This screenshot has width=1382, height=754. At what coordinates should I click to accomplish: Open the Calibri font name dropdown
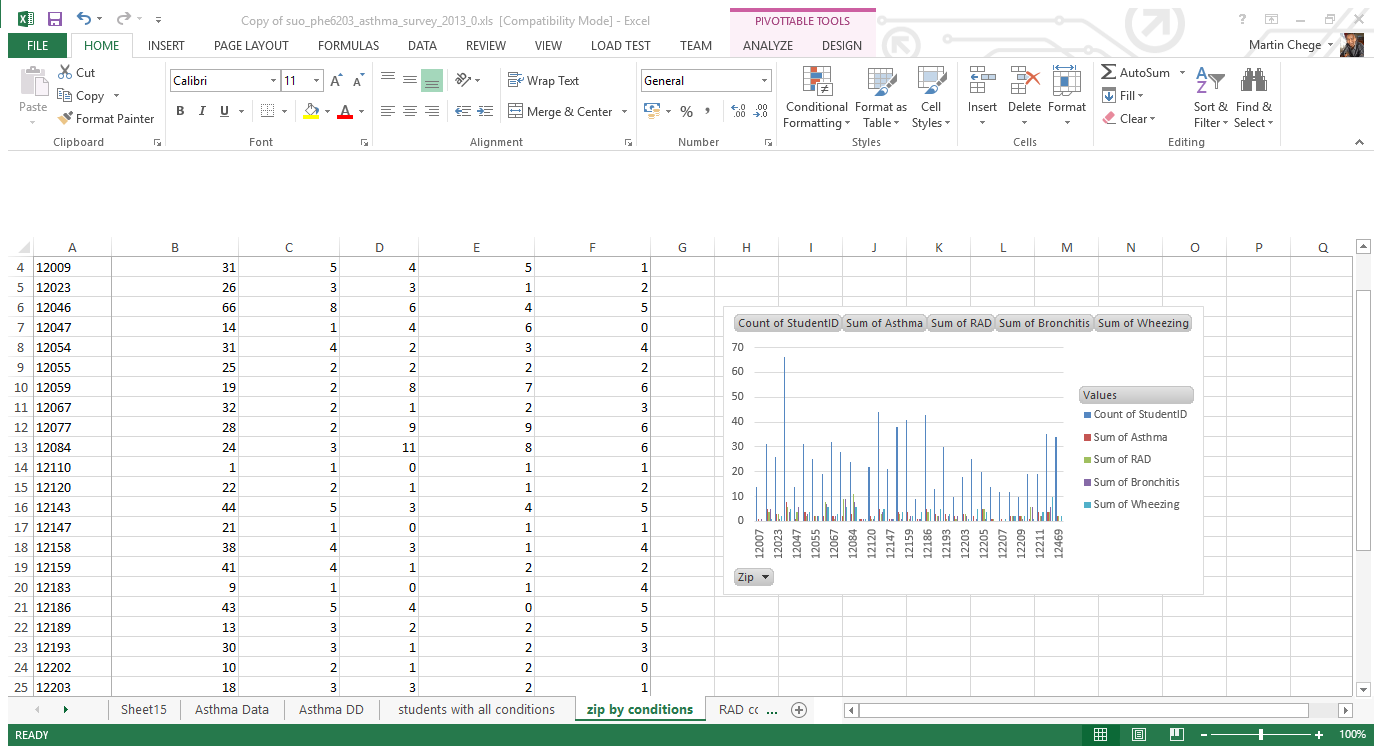pyautogui.click(x=273, y=81)
